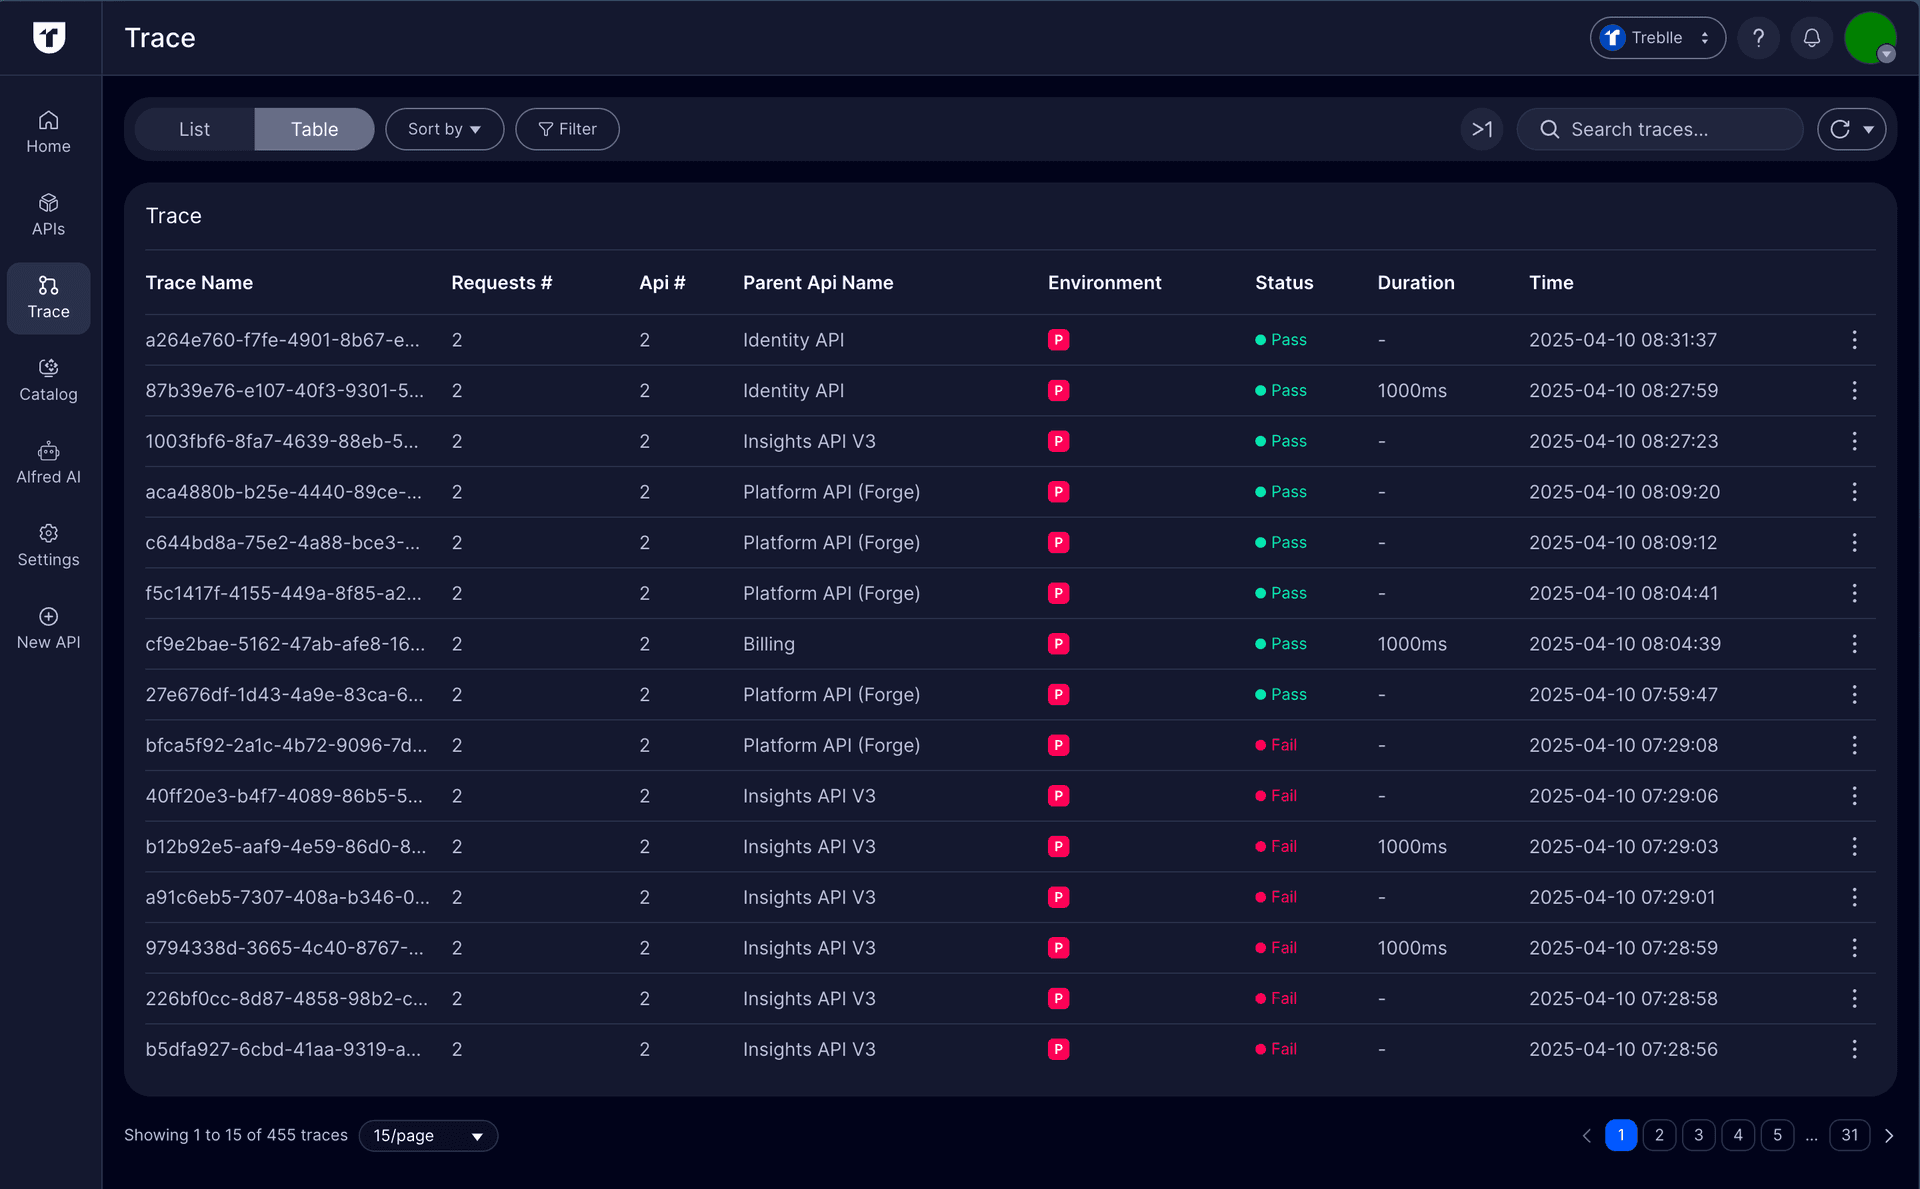The height and width of the screenshot is (1189, 1920).
Task: Click Parent Api Name column header
Action: 818,283
